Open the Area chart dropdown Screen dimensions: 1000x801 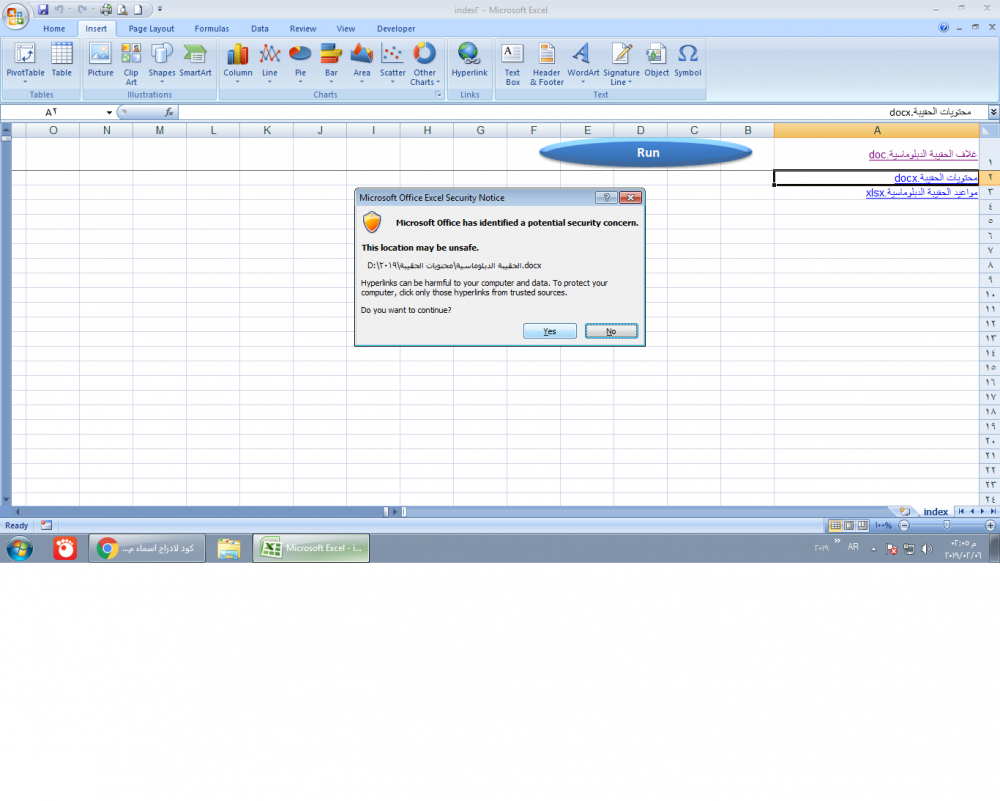(362, 63)
